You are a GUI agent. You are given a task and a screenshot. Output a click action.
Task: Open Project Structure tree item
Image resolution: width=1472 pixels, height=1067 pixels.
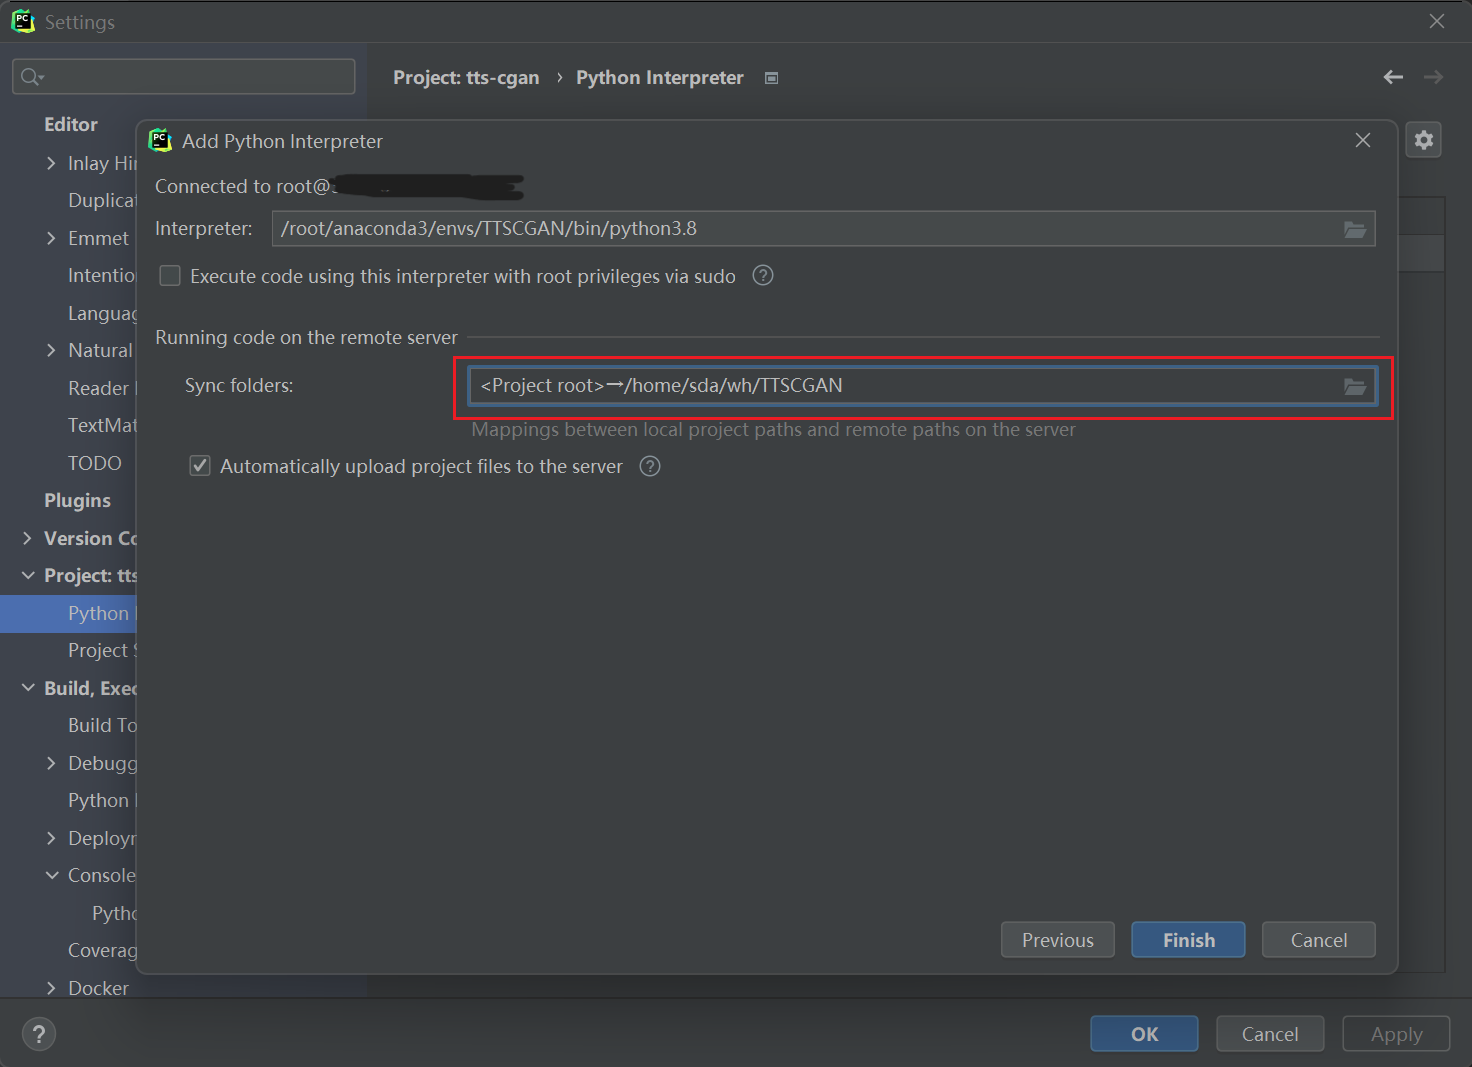(101, 650)
